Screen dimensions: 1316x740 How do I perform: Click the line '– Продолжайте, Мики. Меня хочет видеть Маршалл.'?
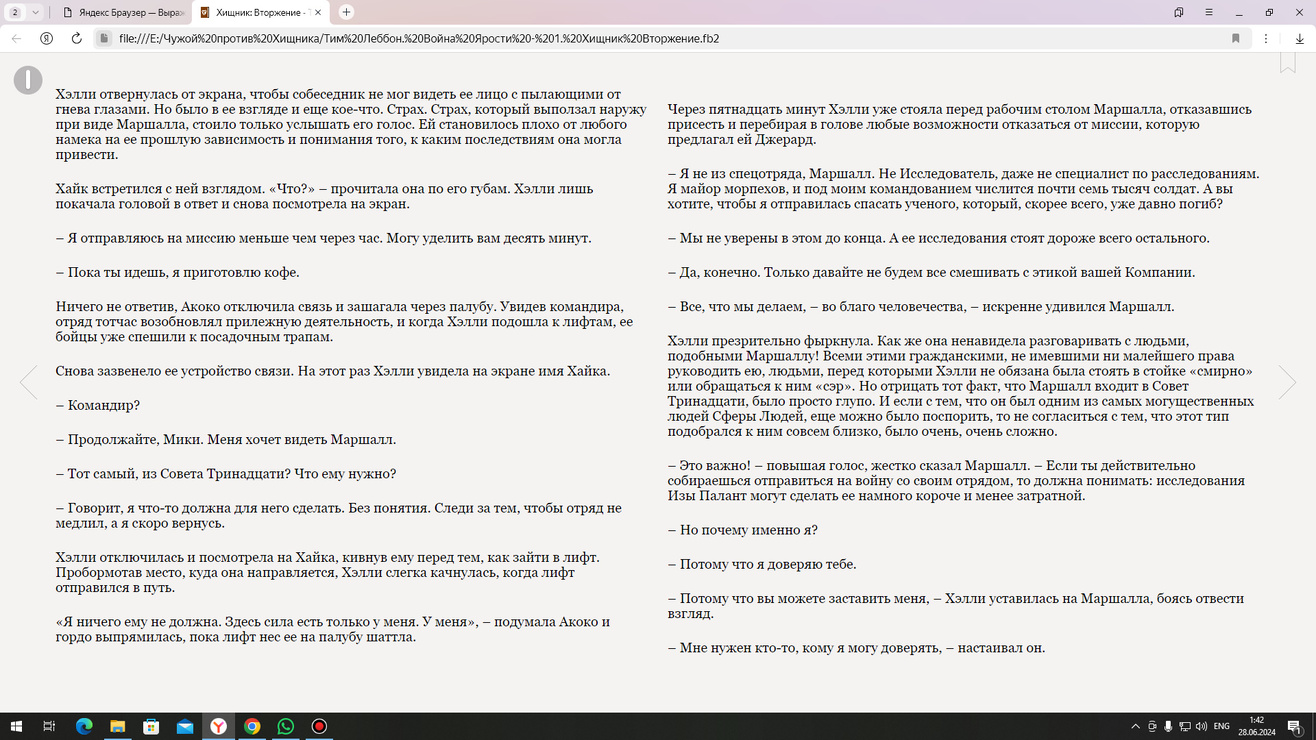coord(226,440)
